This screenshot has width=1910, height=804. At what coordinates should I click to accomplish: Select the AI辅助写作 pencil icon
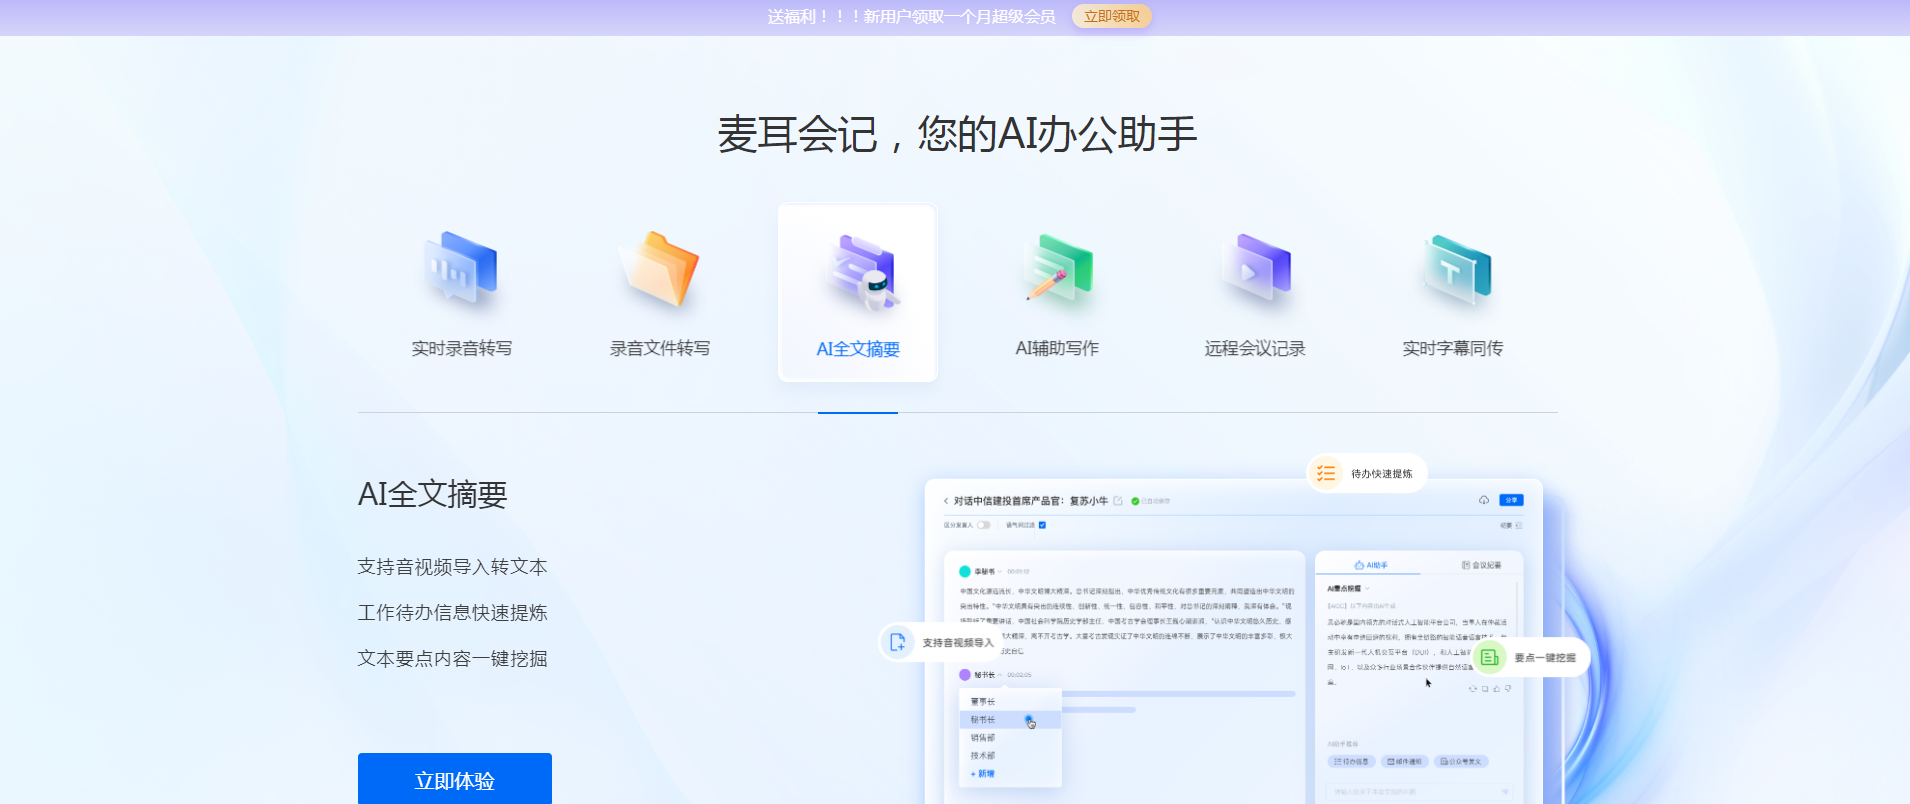pyautogui.click(x=1057, y=269)
